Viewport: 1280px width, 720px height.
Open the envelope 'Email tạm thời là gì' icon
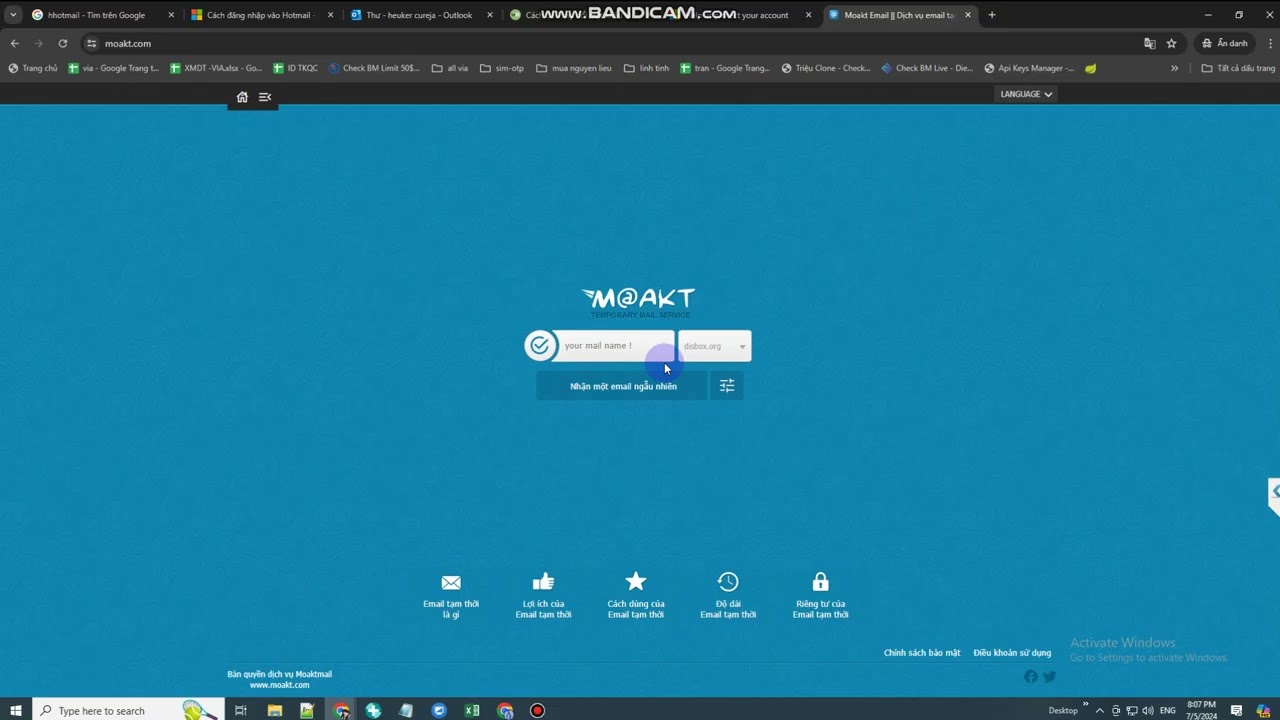tap(451, 582)
